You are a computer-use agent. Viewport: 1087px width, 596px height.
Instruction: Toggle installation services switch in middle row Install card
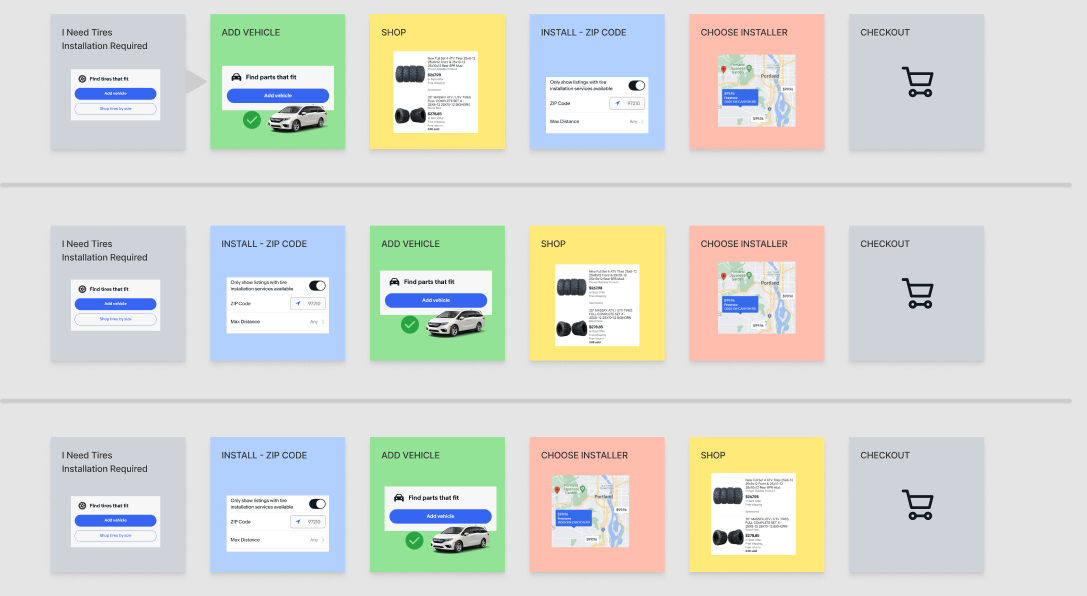tap(317, 286)
